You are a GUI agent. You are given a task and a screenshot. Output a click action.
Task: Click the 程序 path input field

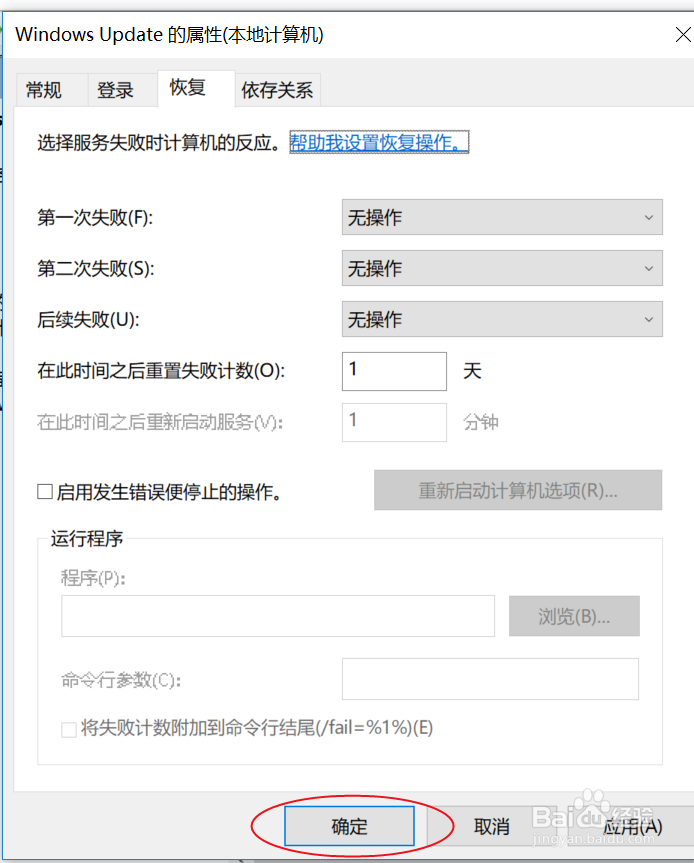[277, 616]
